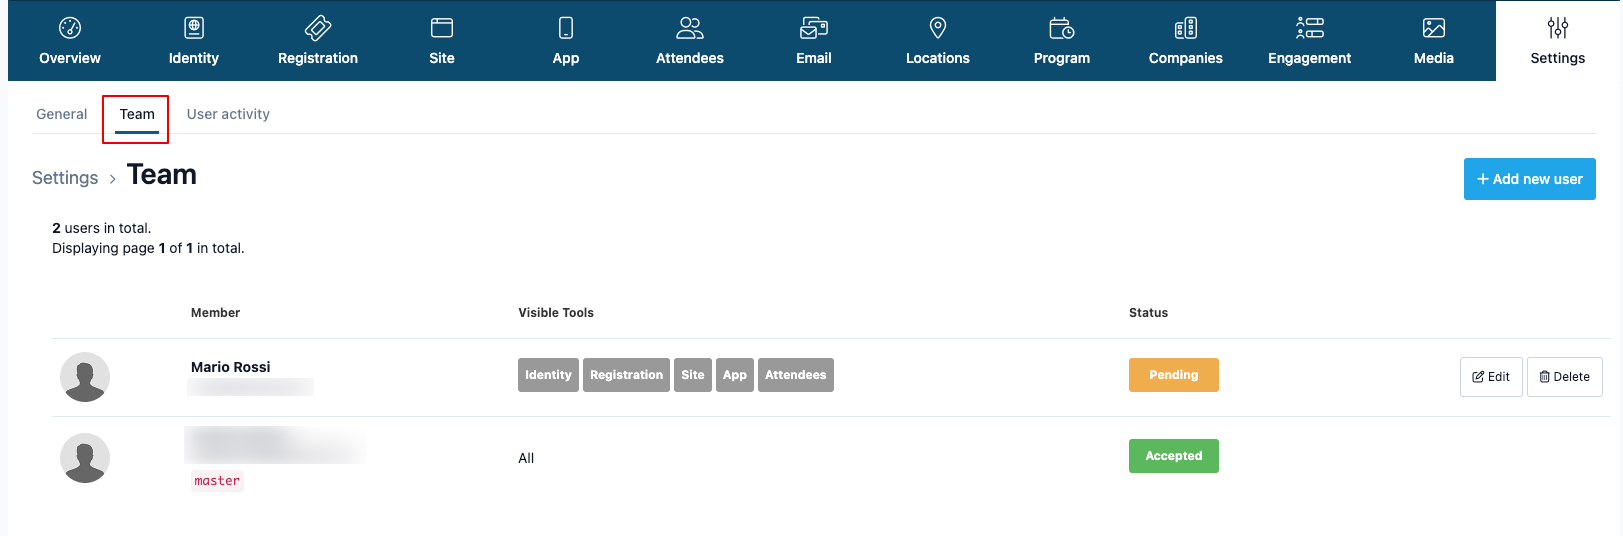Click the Visible Tools column header
Screen dimensions: 1623x536
pyautogui.click(x=556, y=313)
